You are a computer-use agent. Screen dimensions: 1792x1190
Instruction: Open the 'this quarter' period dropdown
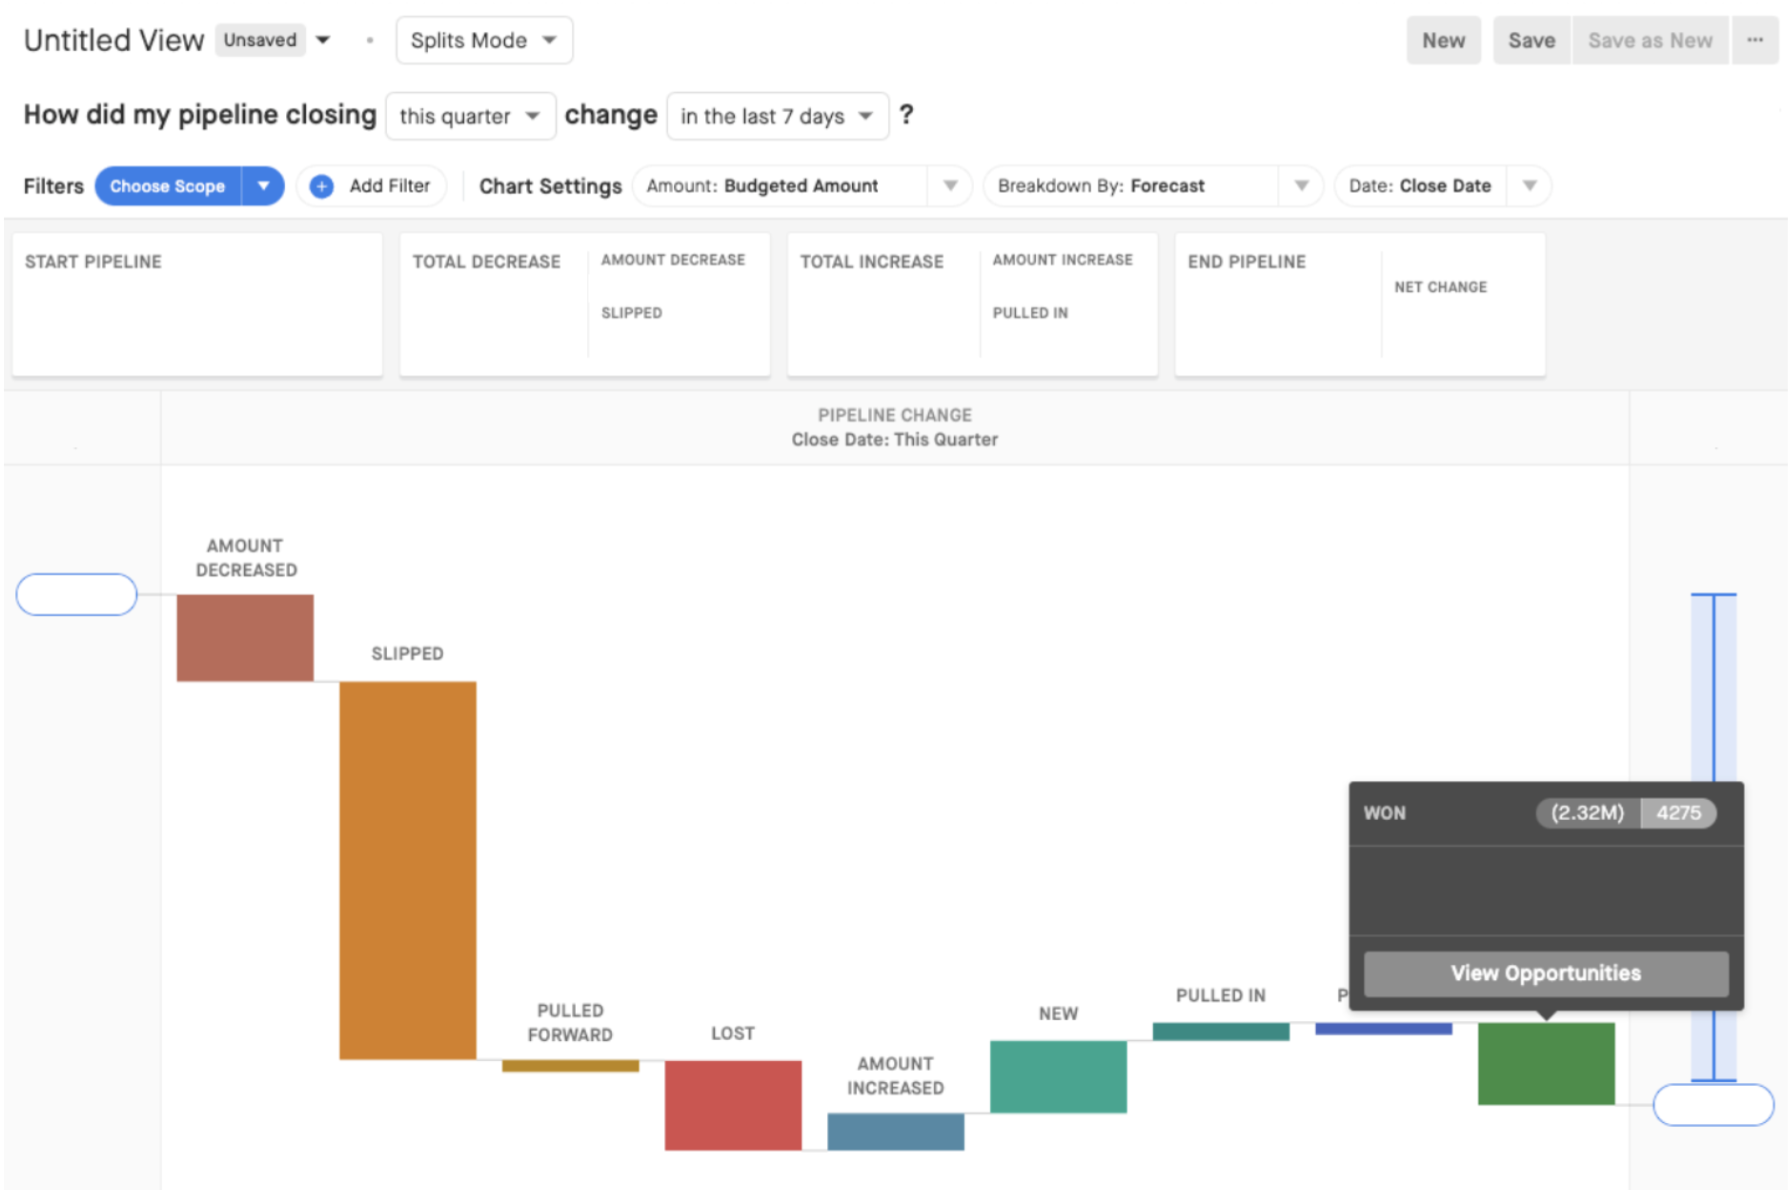tap(470, 116)
